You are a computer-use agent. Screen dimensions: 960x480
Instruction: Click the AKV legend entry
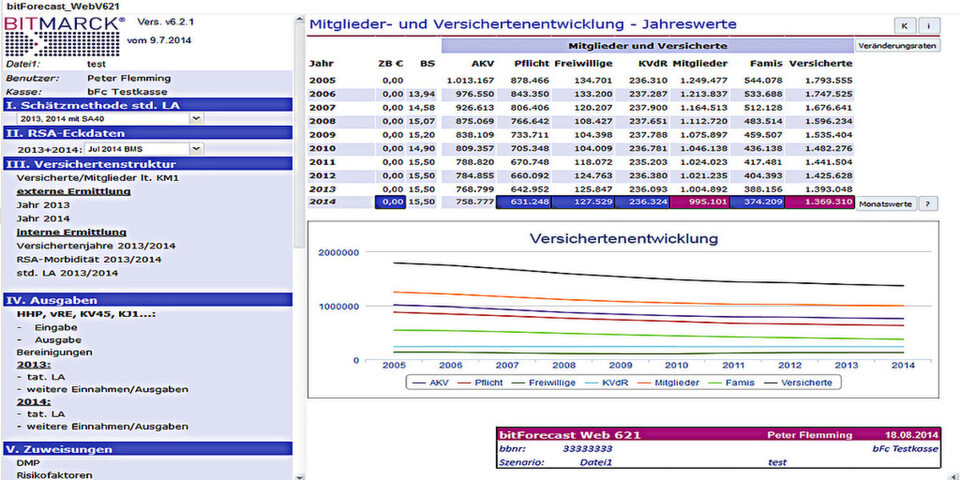pos(431,383)
